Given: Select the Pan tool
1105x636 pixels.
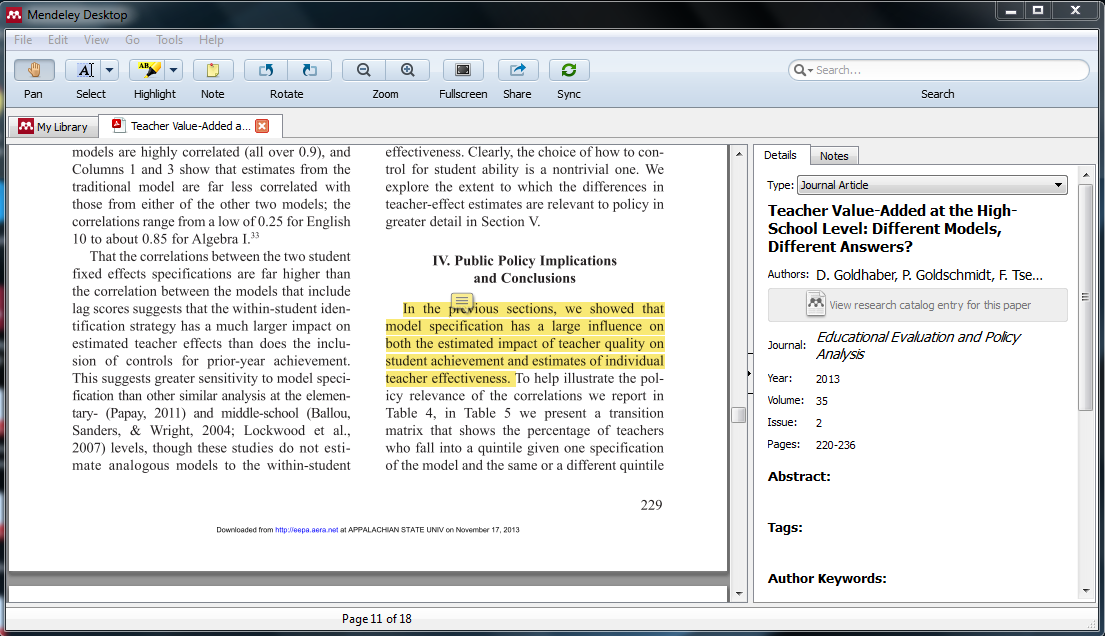Looking at the screenshot, I should (32, 70).
